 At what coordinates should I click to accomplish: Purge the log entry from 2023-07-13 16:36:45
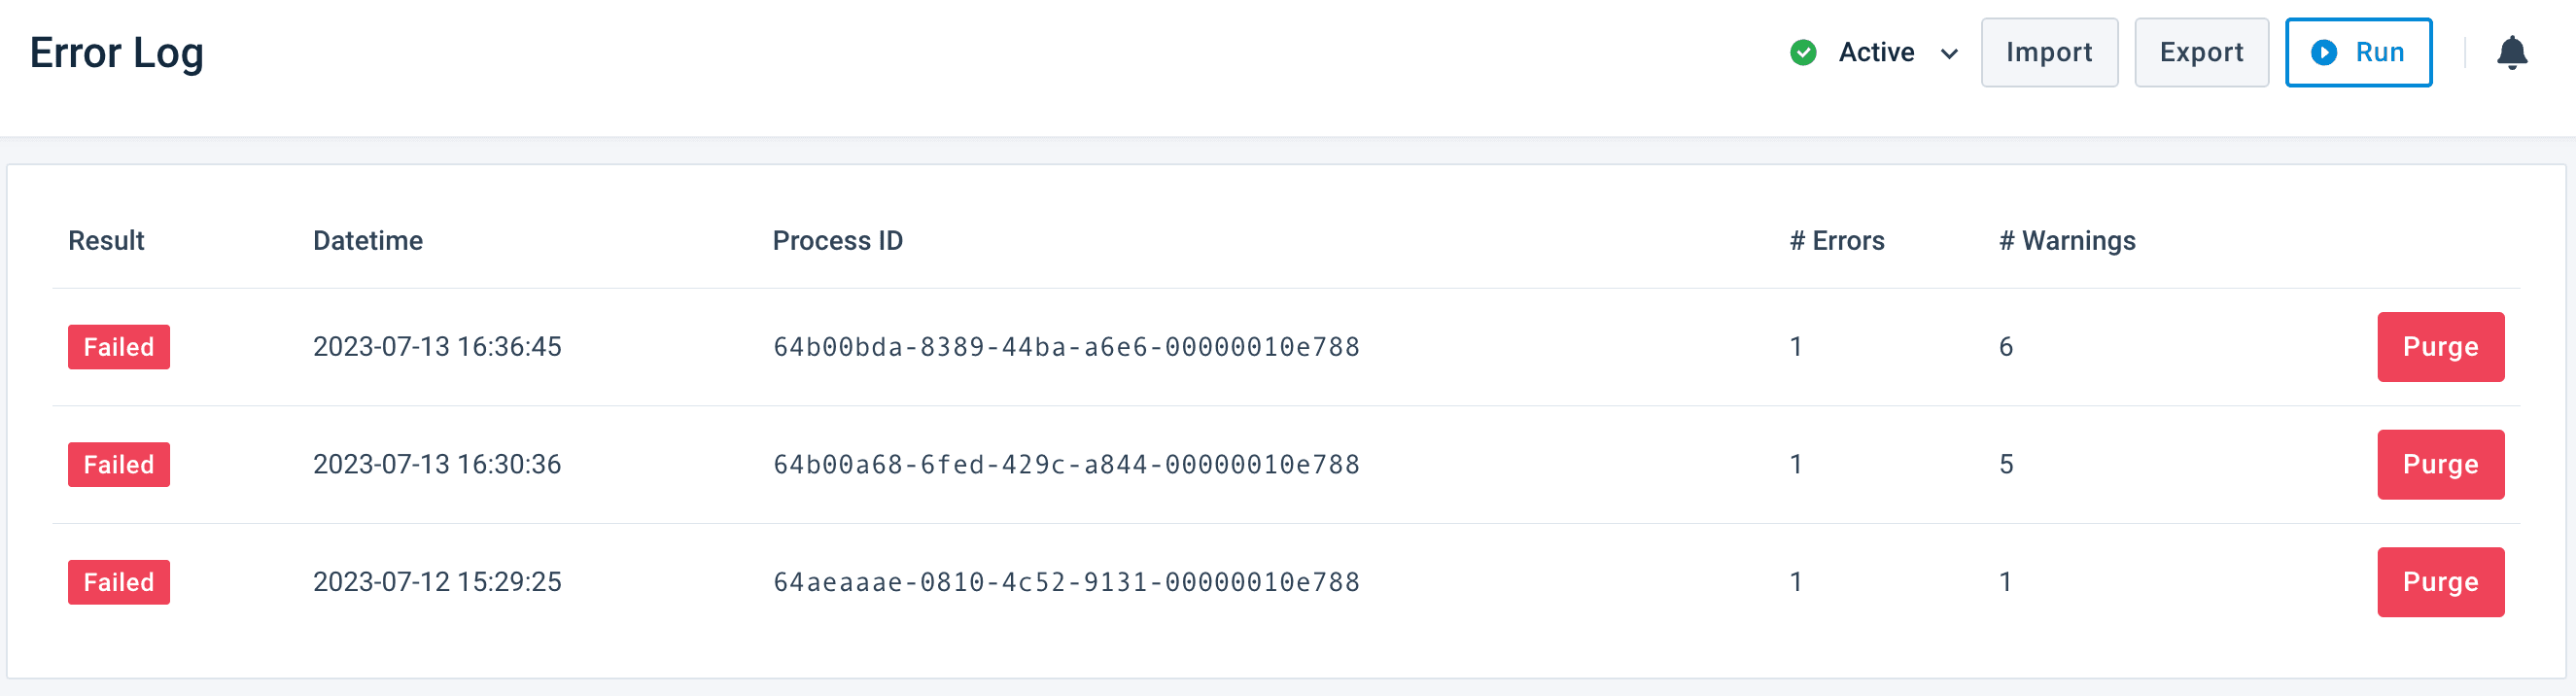pos(2441,347)
